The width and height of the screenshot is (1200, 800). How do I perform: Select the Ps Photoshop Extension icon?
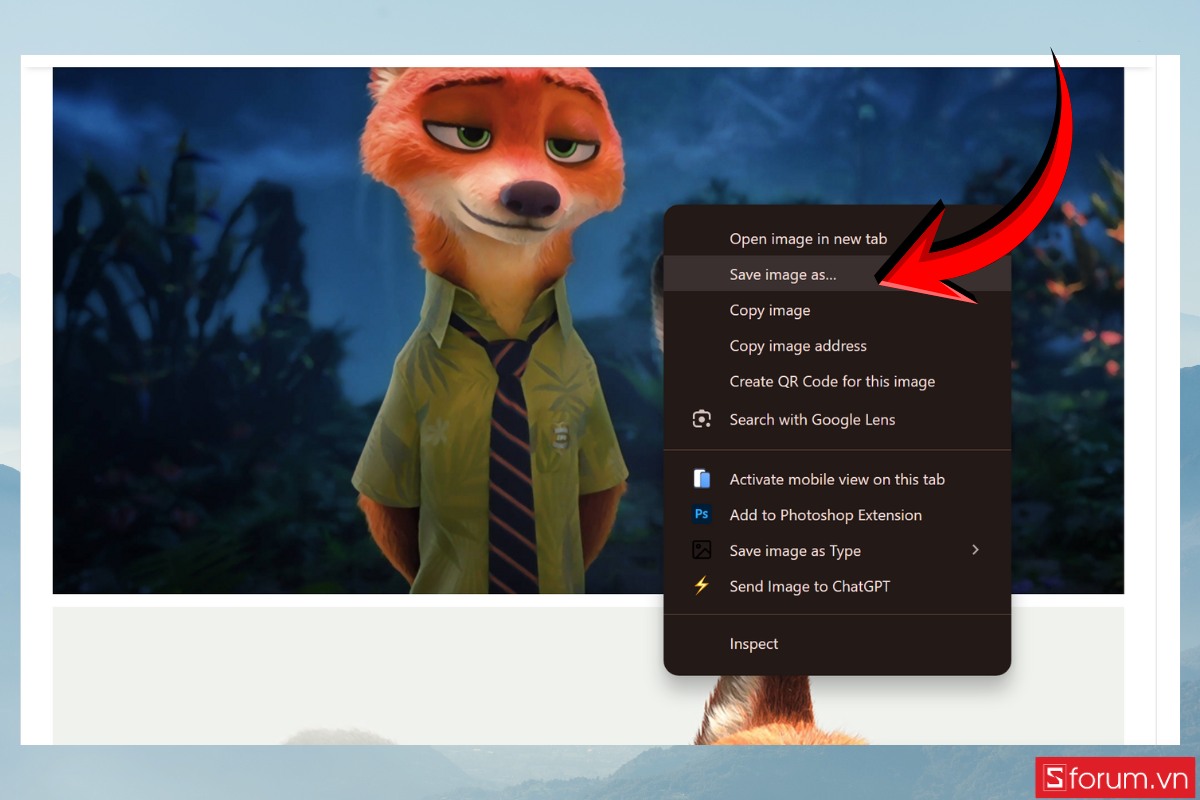(x=703, y=514)
